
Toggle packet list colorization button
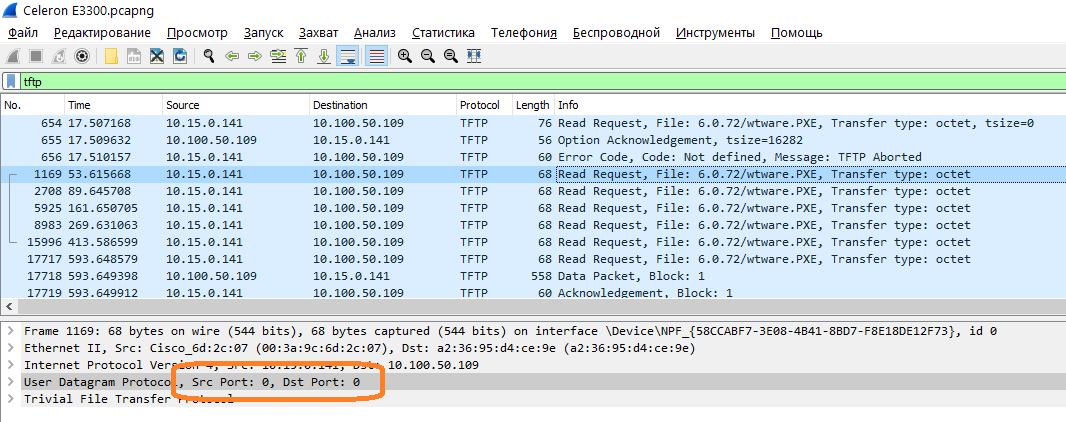[x=376, y=56]
